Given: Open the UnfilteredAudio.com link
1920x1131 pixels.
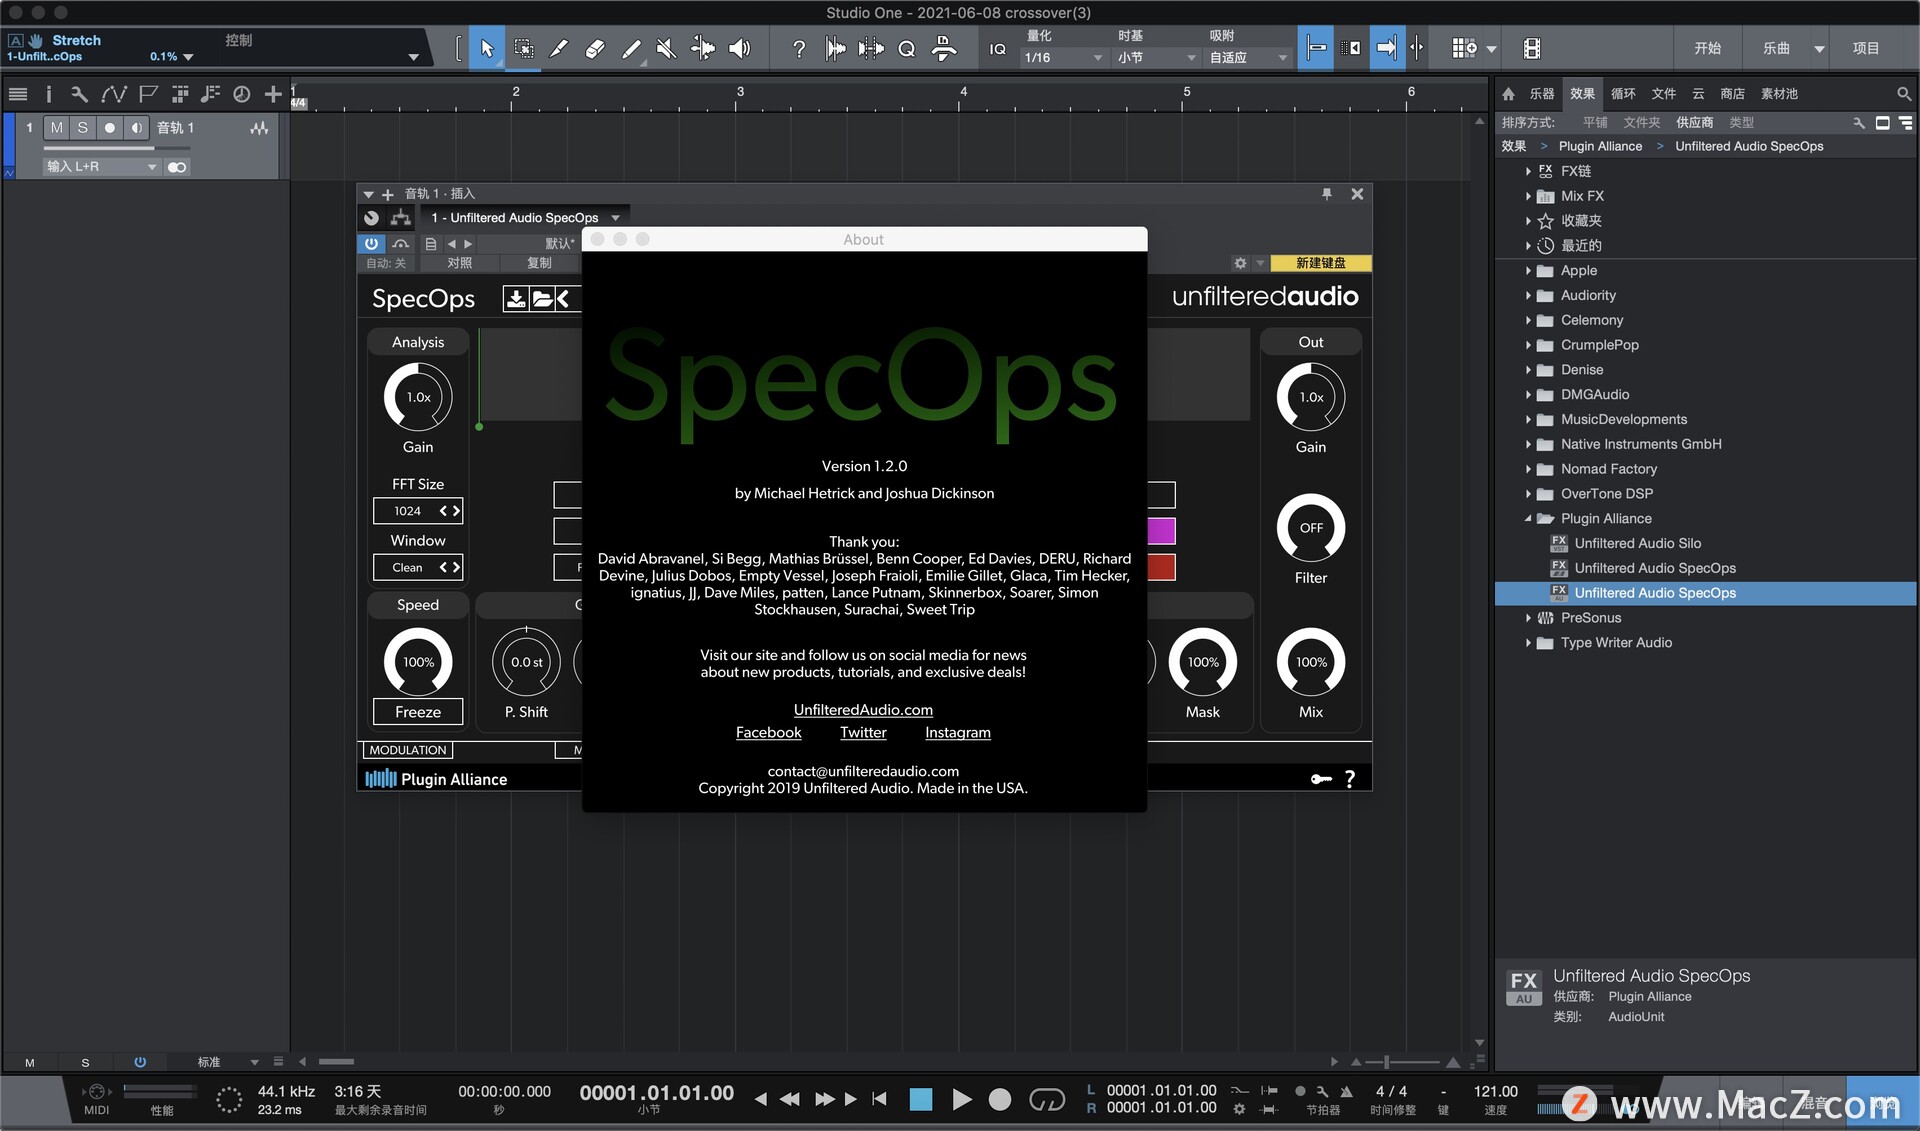Looking at the screenshot, I should click(x=863, y=710).
